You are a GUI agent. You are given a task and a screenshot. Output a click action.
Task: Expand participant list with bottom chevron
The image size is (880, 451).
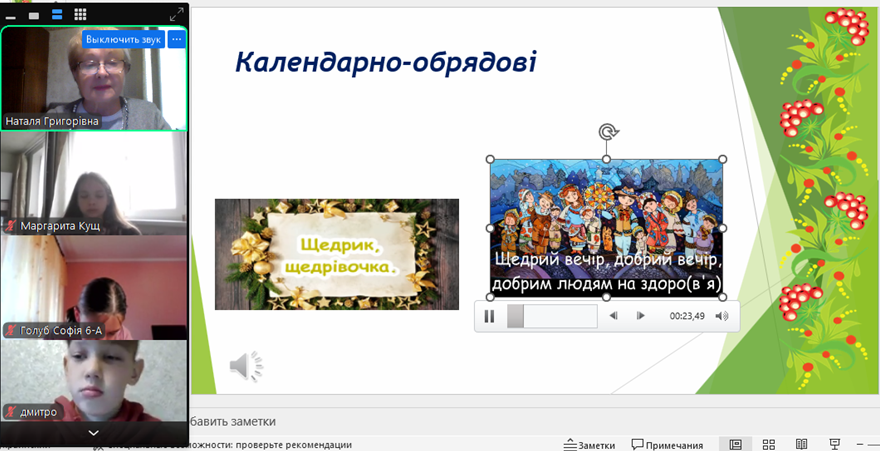tap(93, 432)
